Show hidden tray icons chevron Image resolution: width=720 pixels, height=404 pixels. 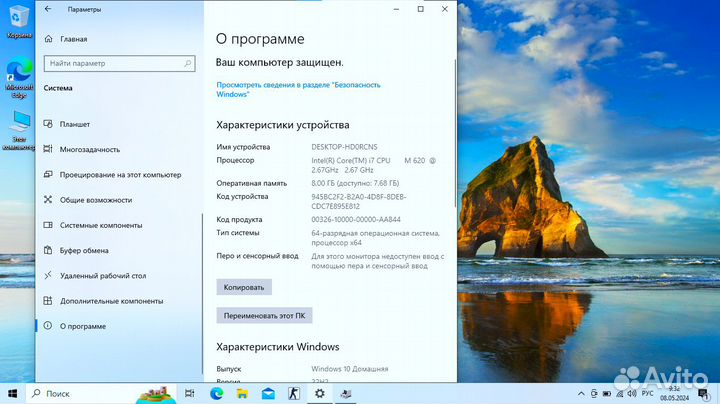581,393
